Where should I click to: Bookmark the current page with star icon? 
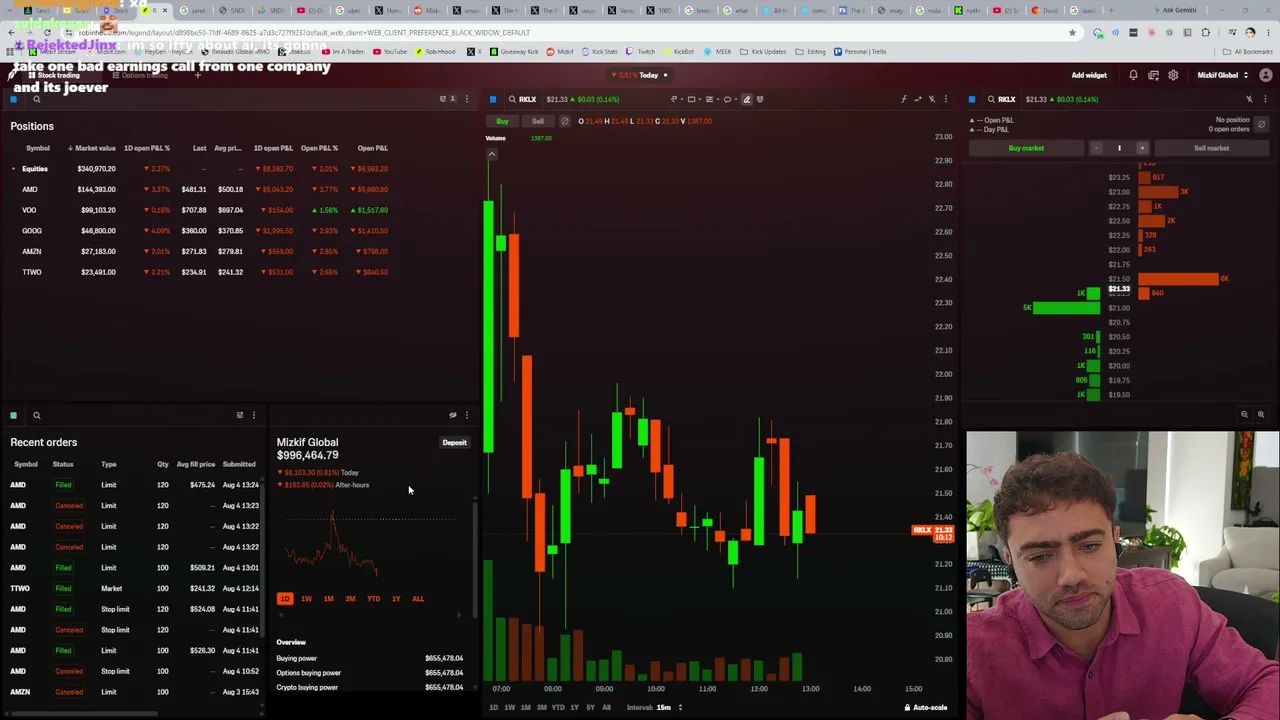(1072, 32)
